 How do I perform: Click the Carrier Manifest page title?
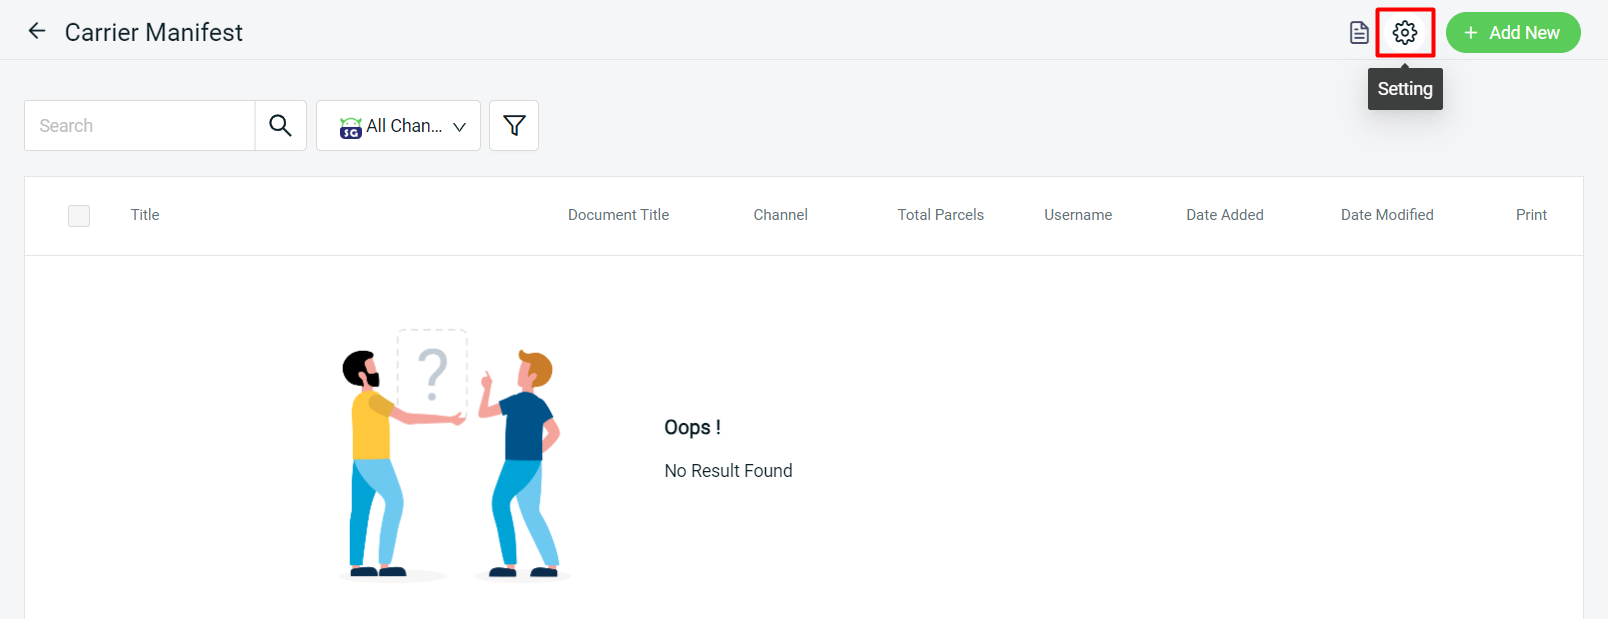coord(154,33)
